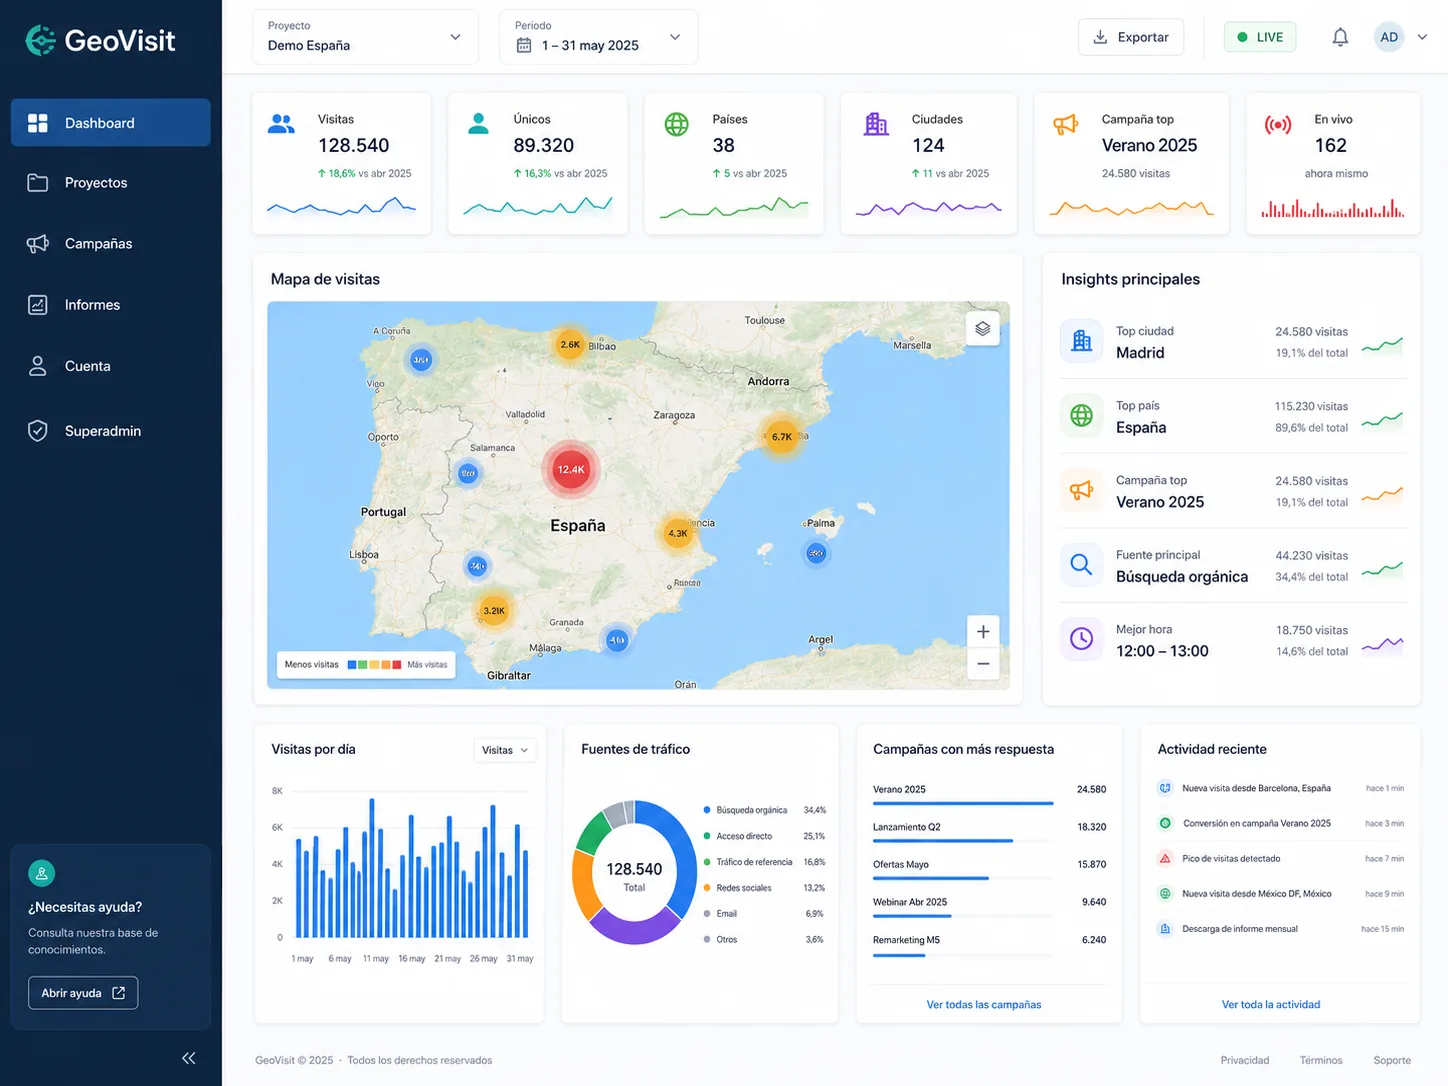
Task: Zoom in on the visits map
Action: (983, 631)
